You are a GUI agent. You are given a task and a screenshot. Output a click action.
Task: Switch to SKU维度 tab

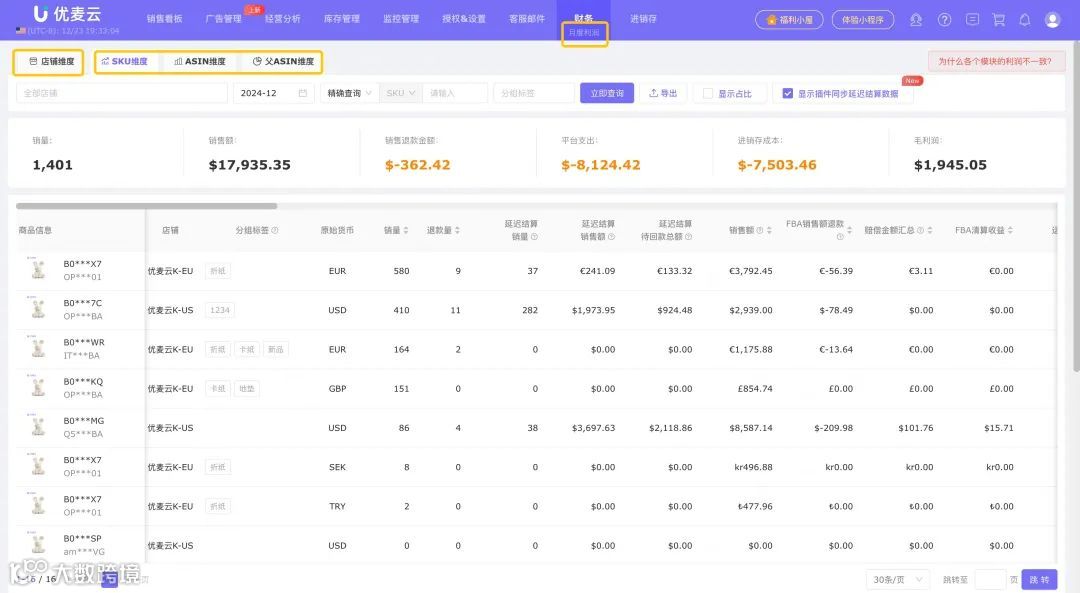(x=125, y=61)
